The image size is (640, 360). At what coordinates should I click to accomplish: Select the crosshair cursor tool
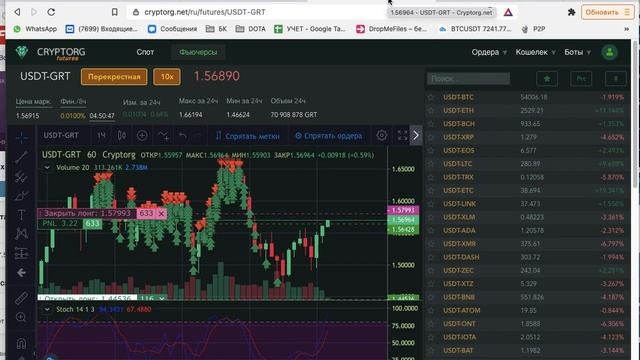[21, 138]
